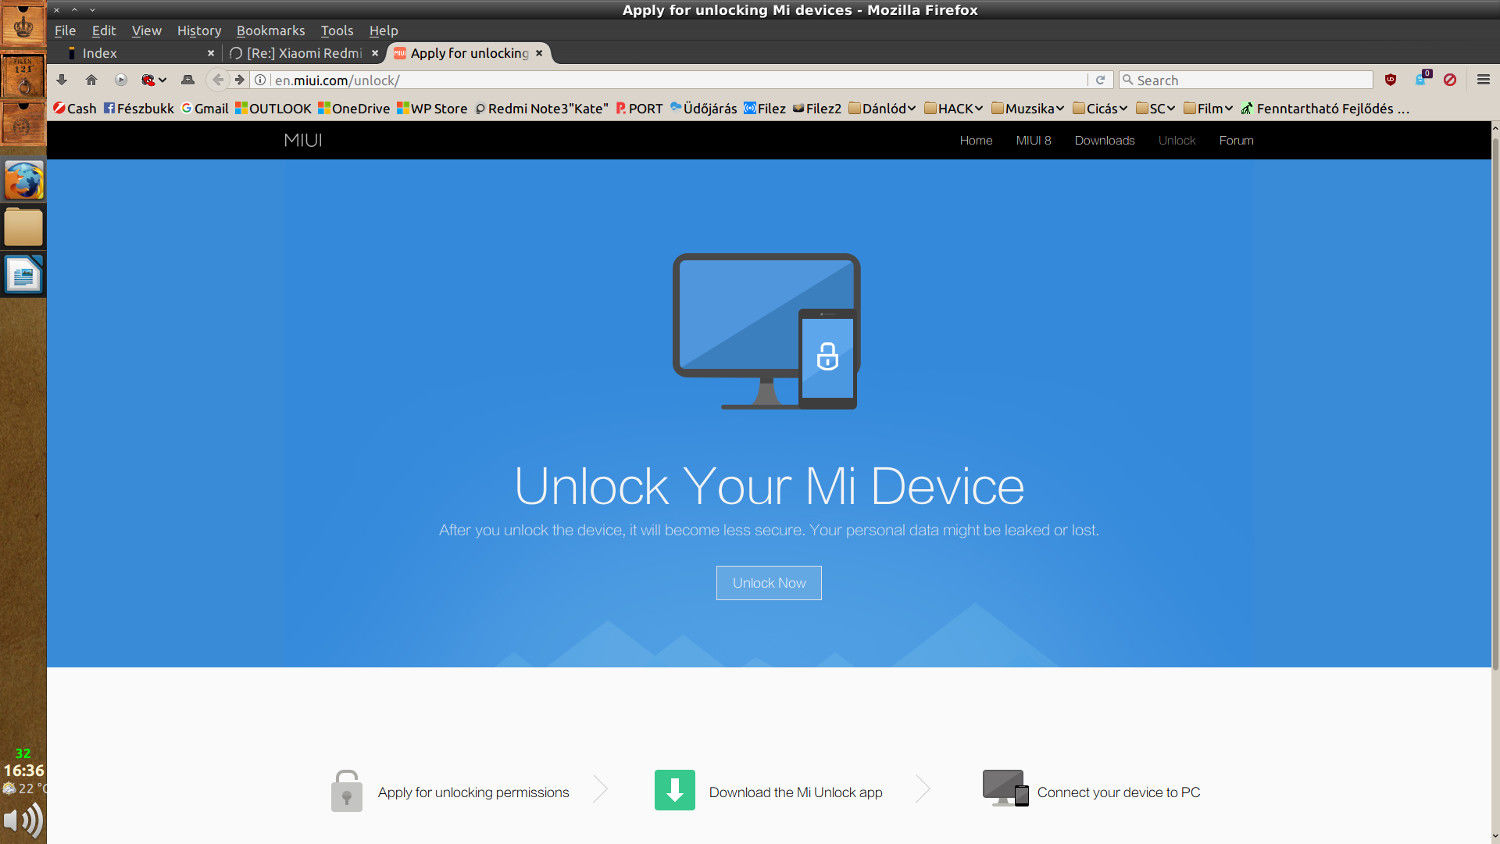
Task: Click the downloads arrow toolbar icon
Action: (x=62, y=80)
